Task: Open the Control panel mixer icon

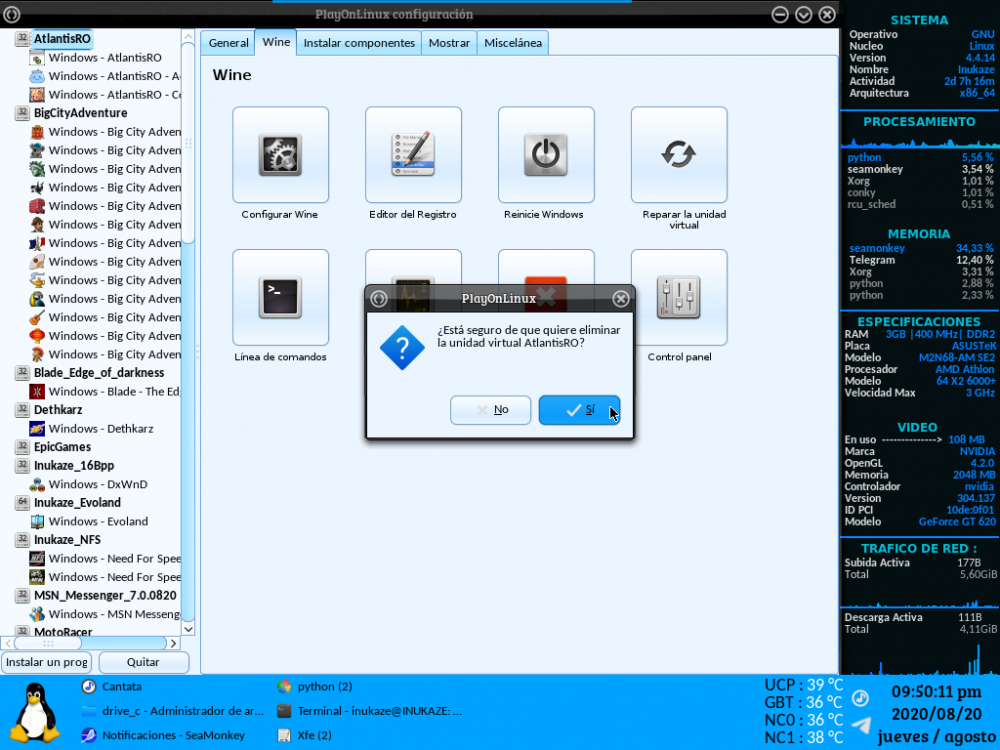Action: [x=678, y=297]
